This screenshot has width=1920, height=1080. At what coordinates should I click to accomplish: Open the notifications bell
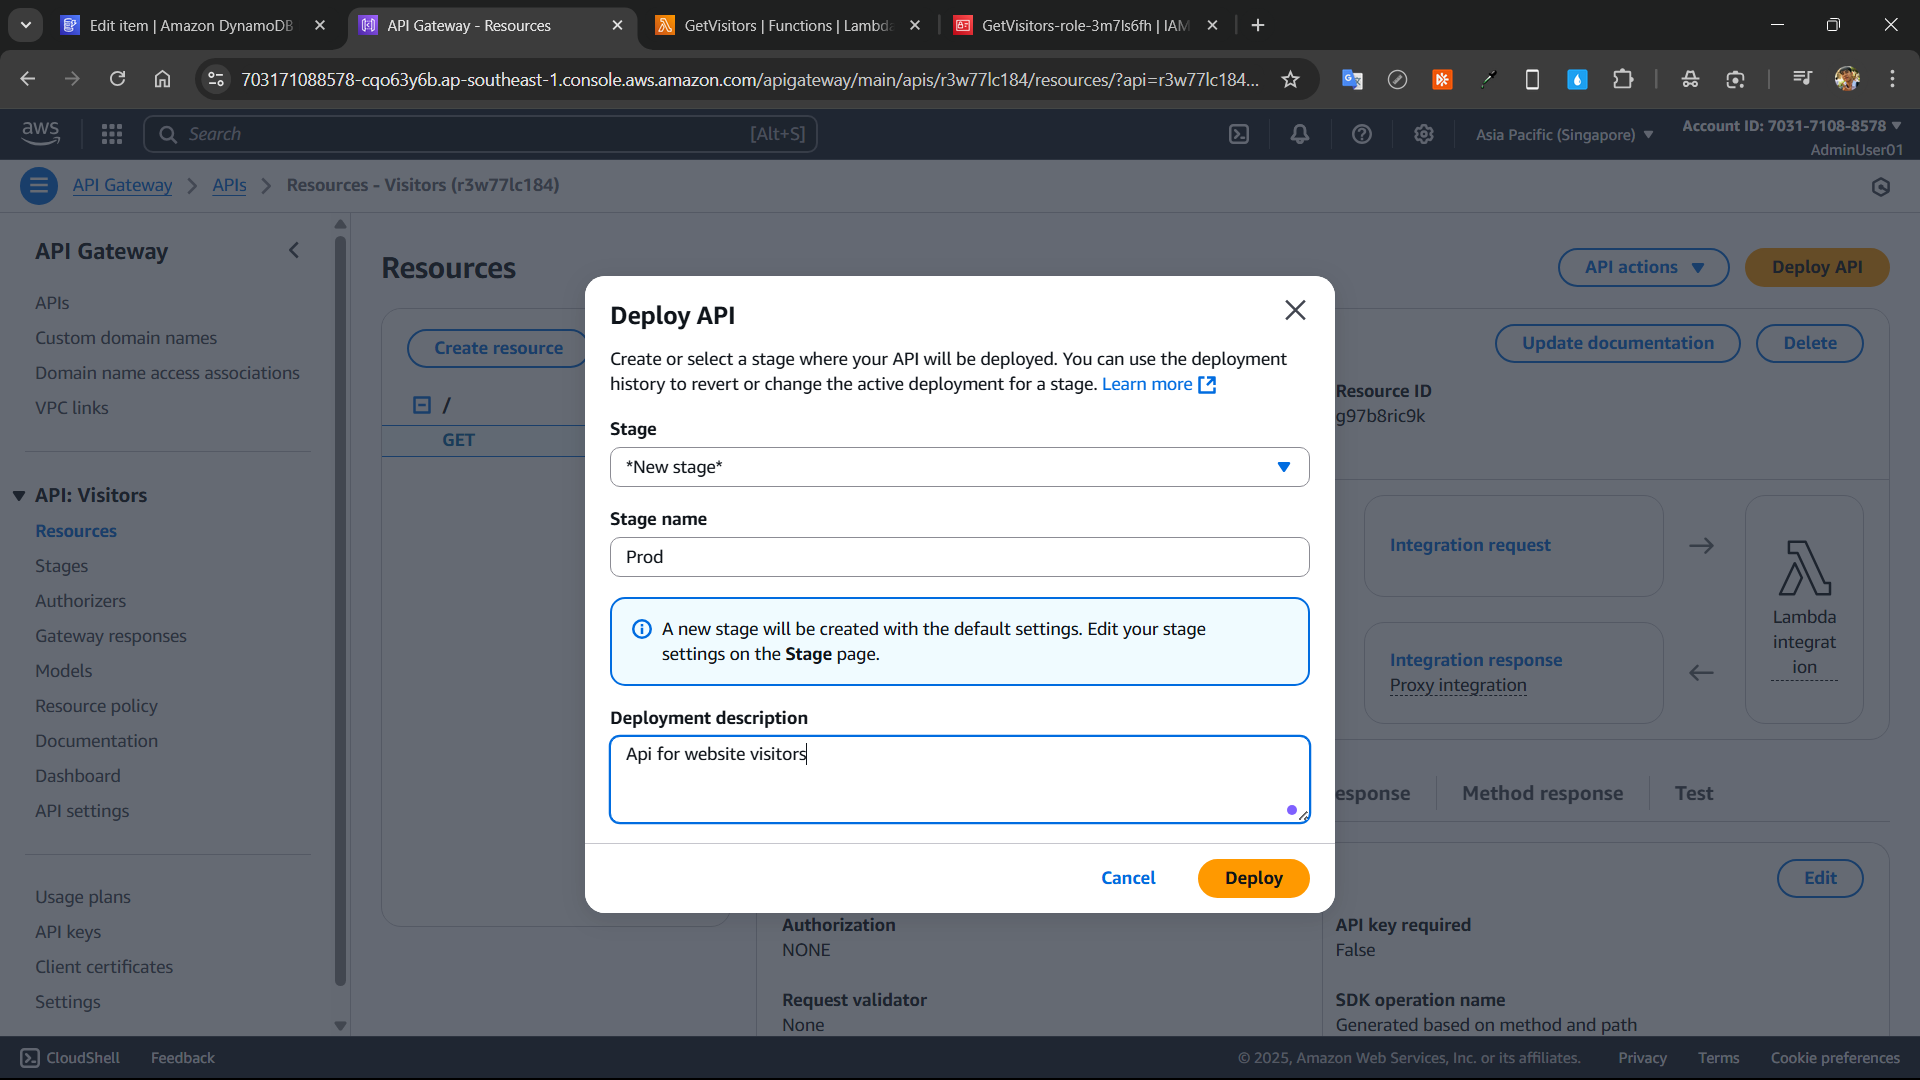point(1300,134)
